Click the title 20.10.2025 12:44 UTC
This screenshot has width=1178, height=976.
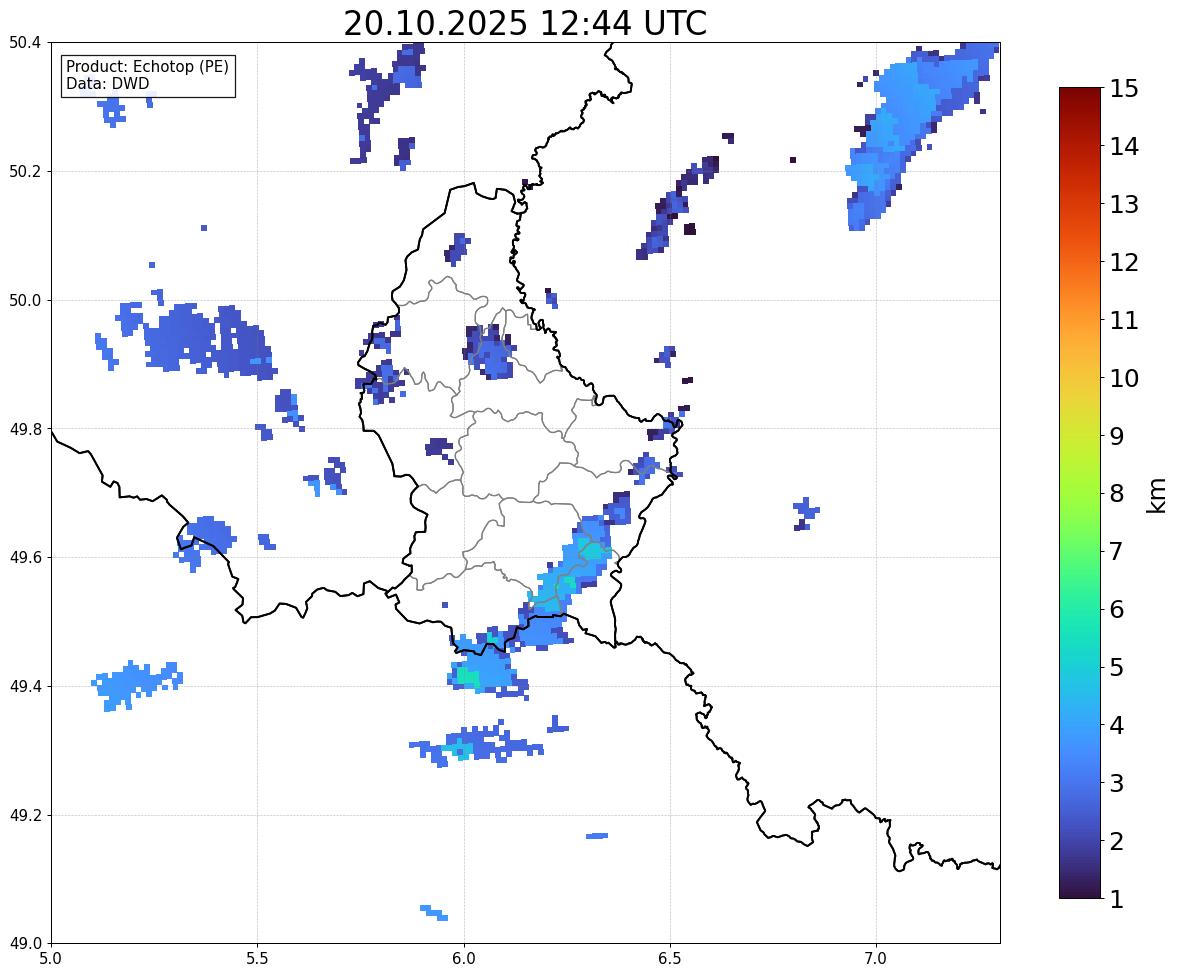tap(525, 23)
